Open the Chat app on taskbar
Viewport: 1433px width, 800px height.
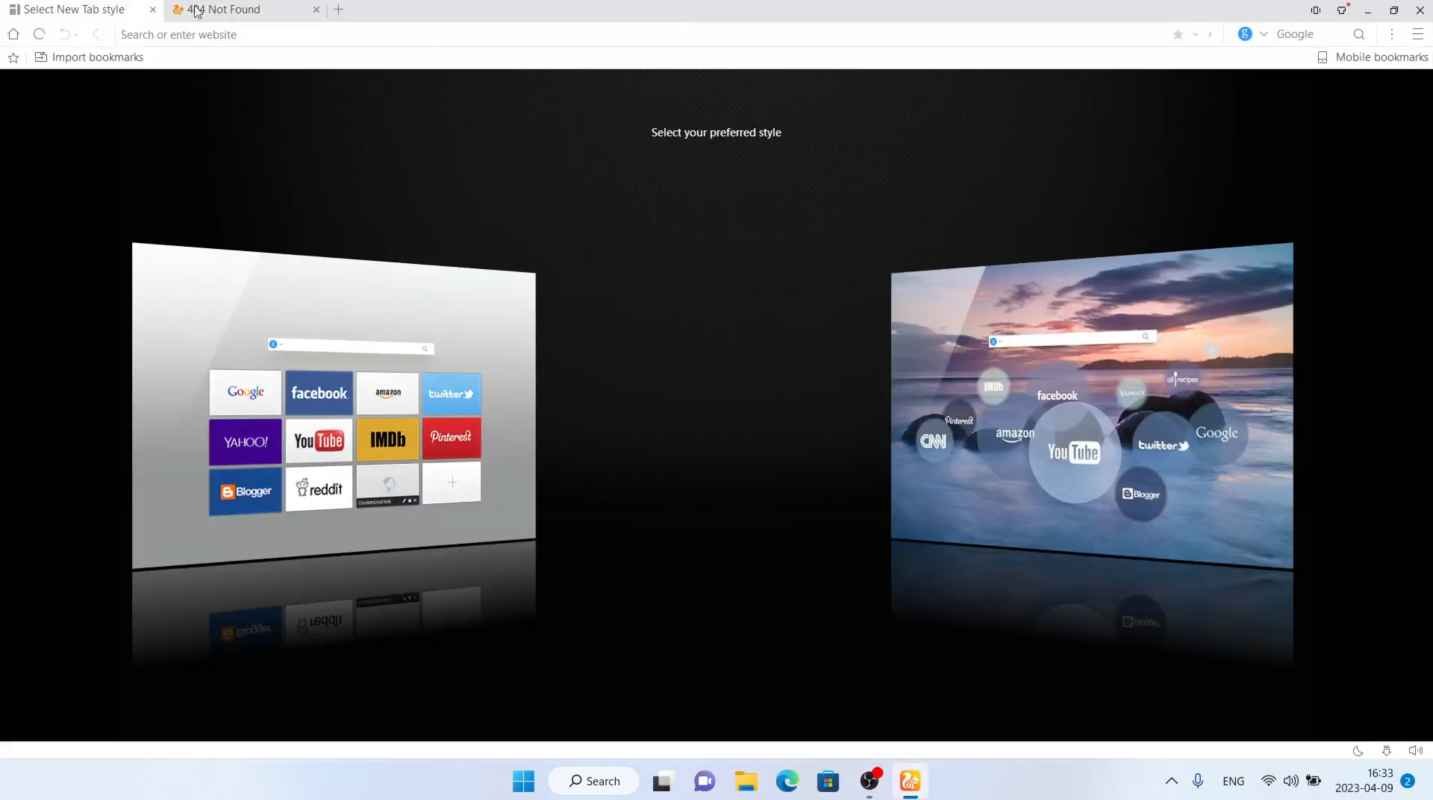(704, 781)
